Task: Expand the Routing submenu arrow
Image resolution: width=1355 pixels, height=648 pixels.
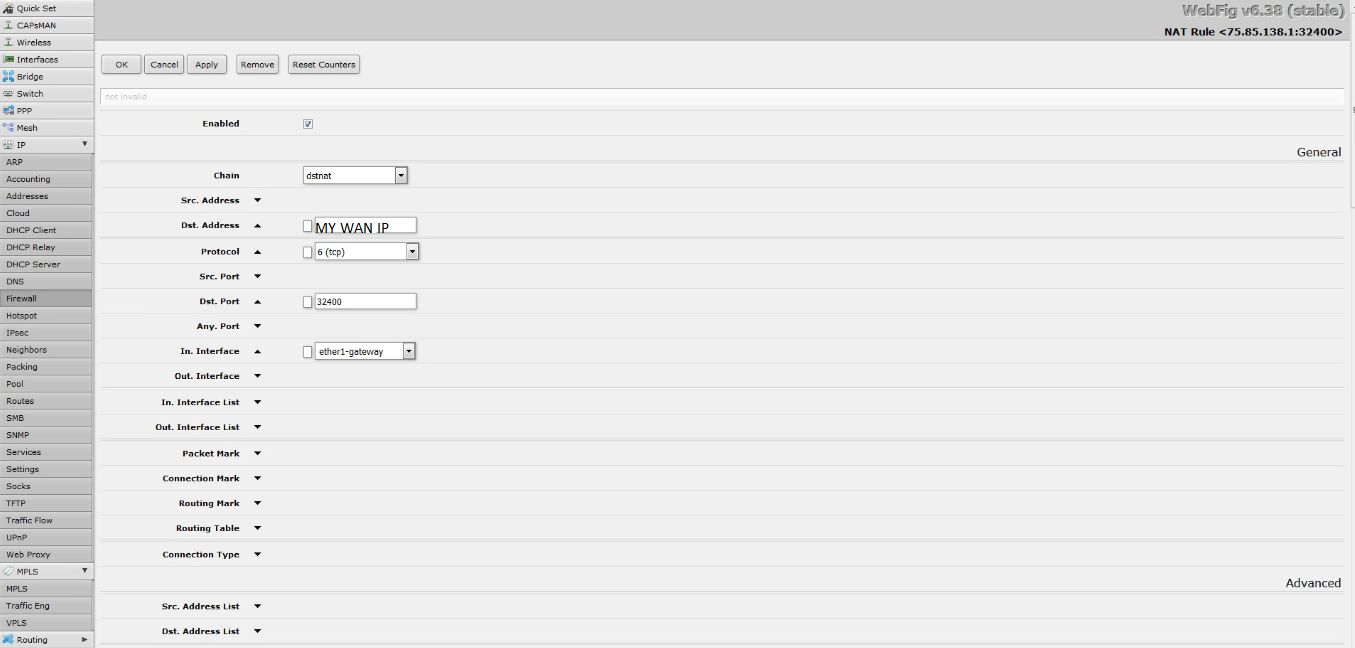Action: tap(84, 639)
